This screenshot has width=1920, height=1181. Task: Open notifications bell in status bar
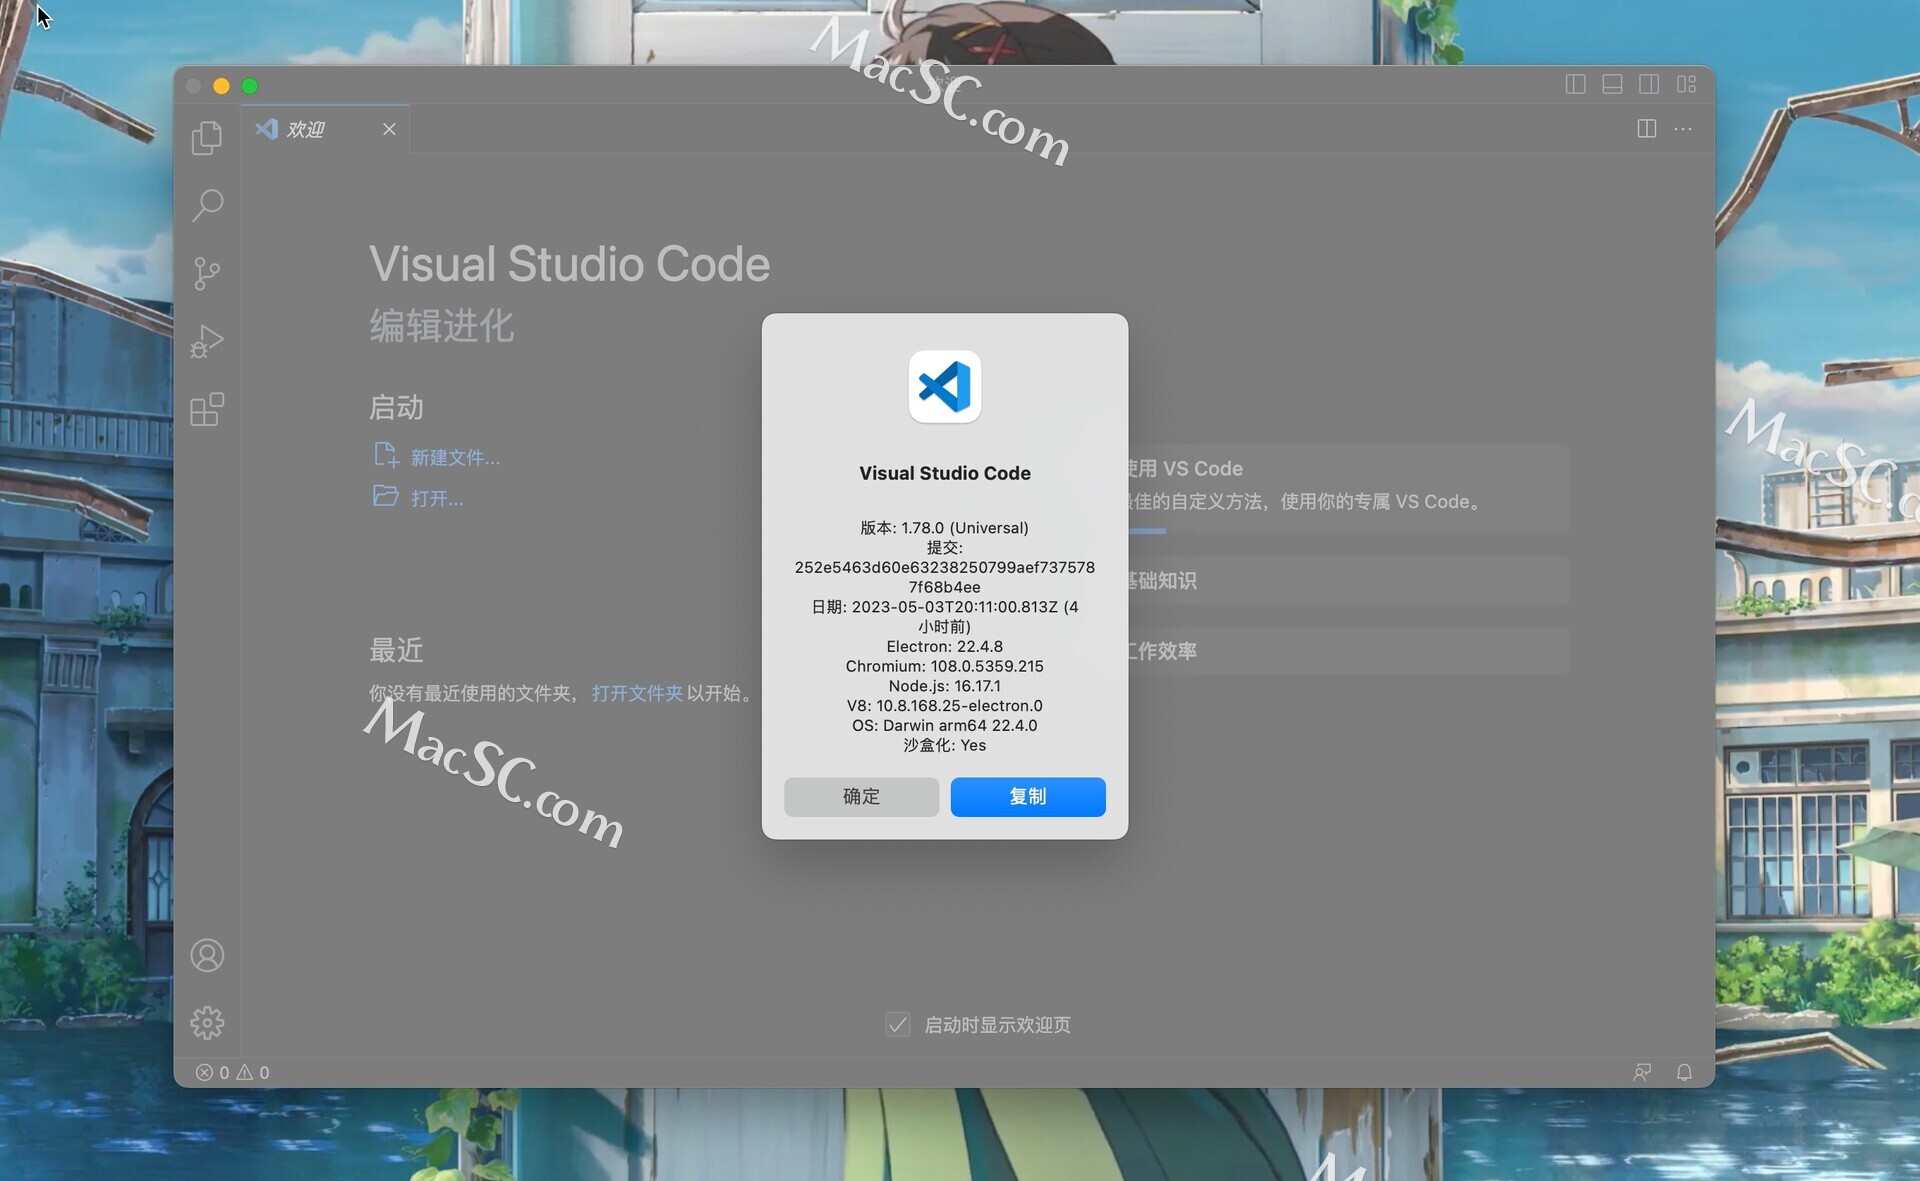(x=1684, y=1072)
